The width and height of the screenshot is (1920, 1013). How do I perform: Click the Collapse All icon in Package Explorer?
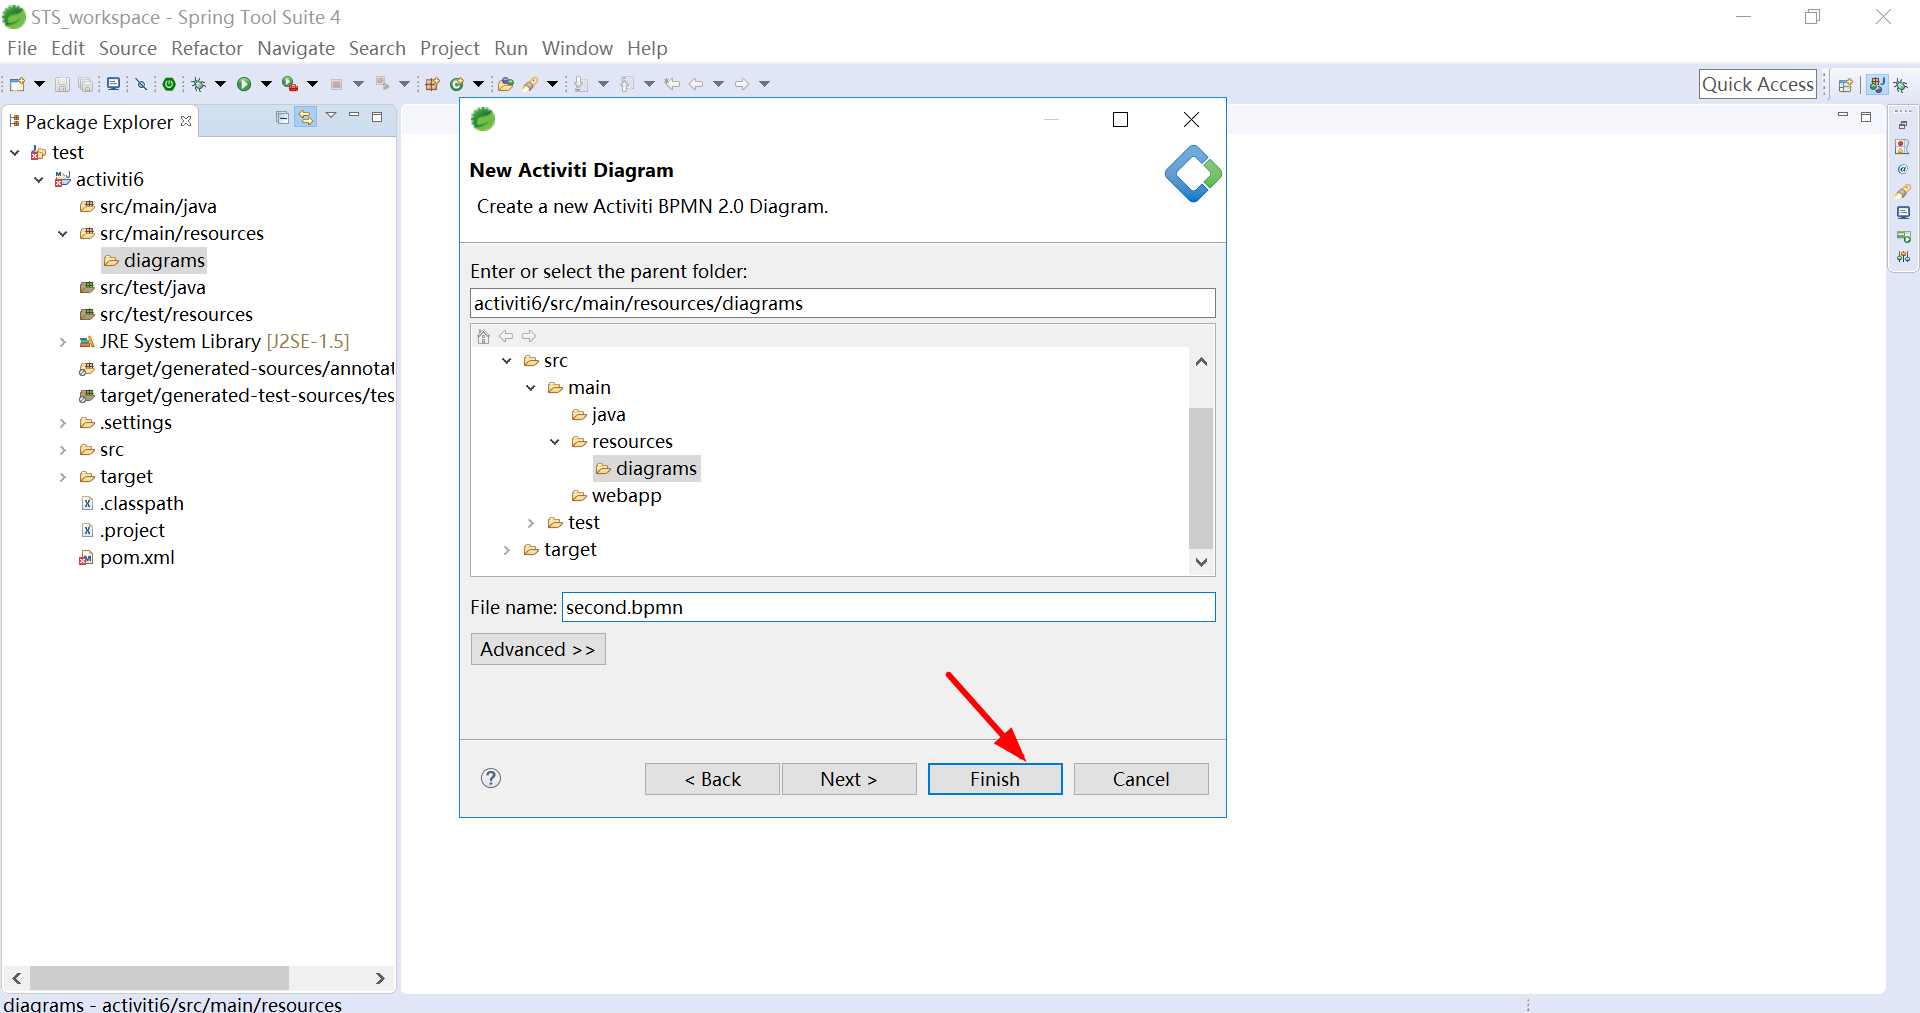pyautogui.click(x=282, y=117)
